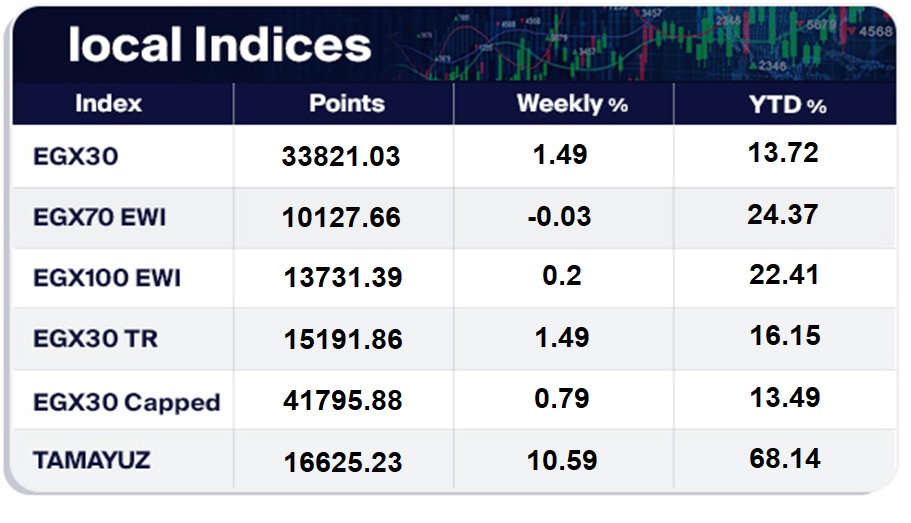Image resolution: width=911 pixels, height=523 pixels.
Task: Select EGX30 YTD value 13.72
Action: pos(783,153)
